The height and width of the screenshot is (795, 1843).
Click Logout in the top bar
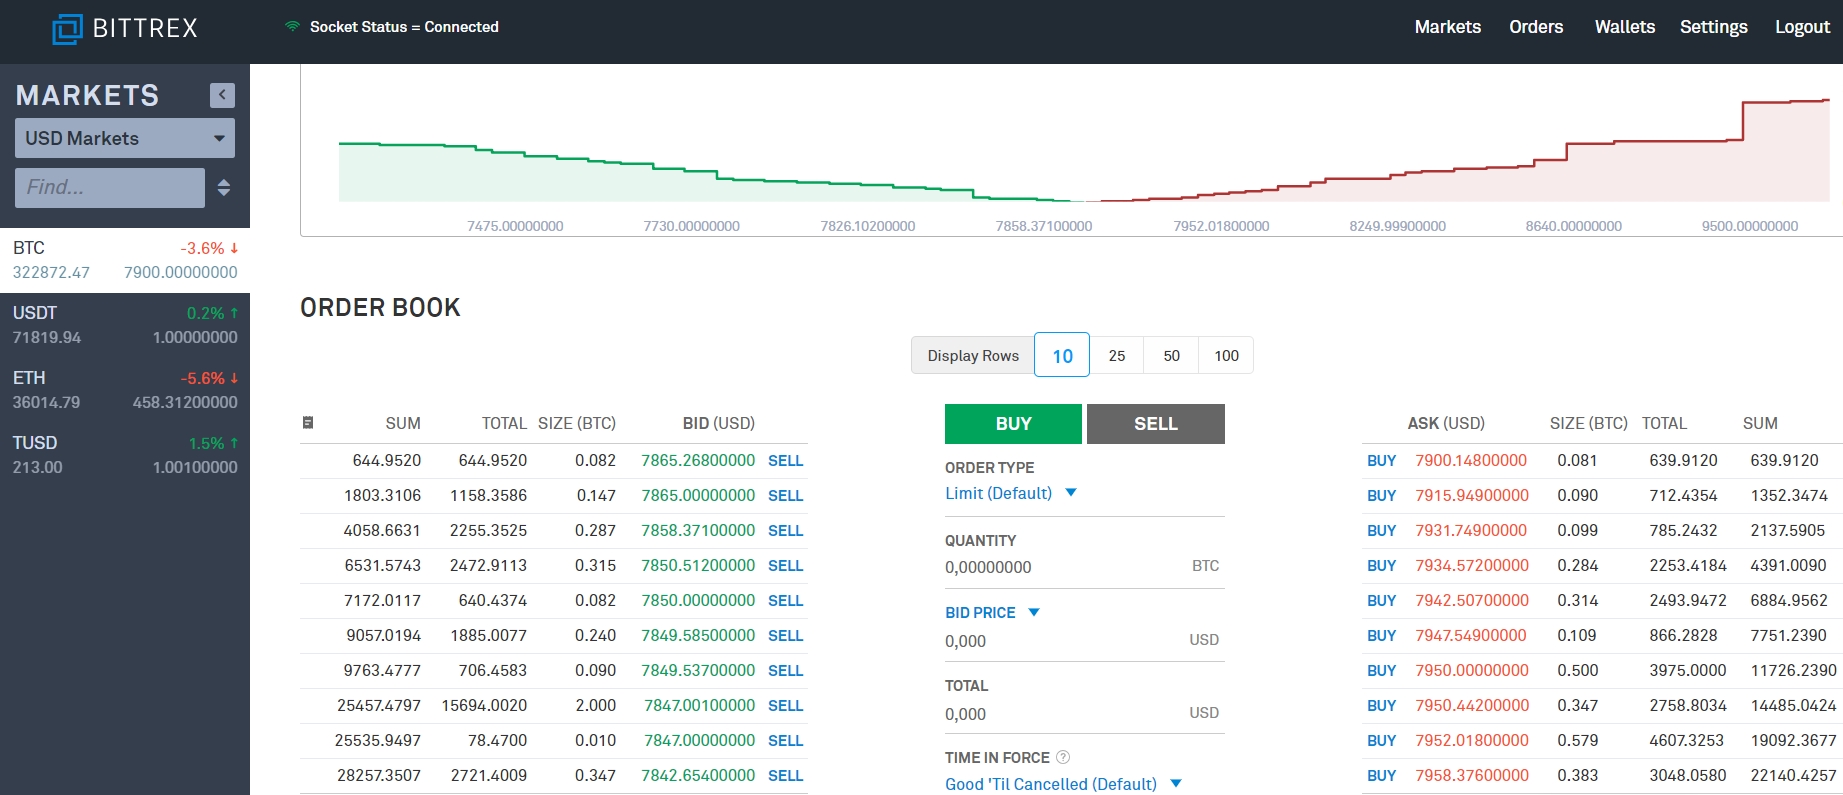(1802, 27)
